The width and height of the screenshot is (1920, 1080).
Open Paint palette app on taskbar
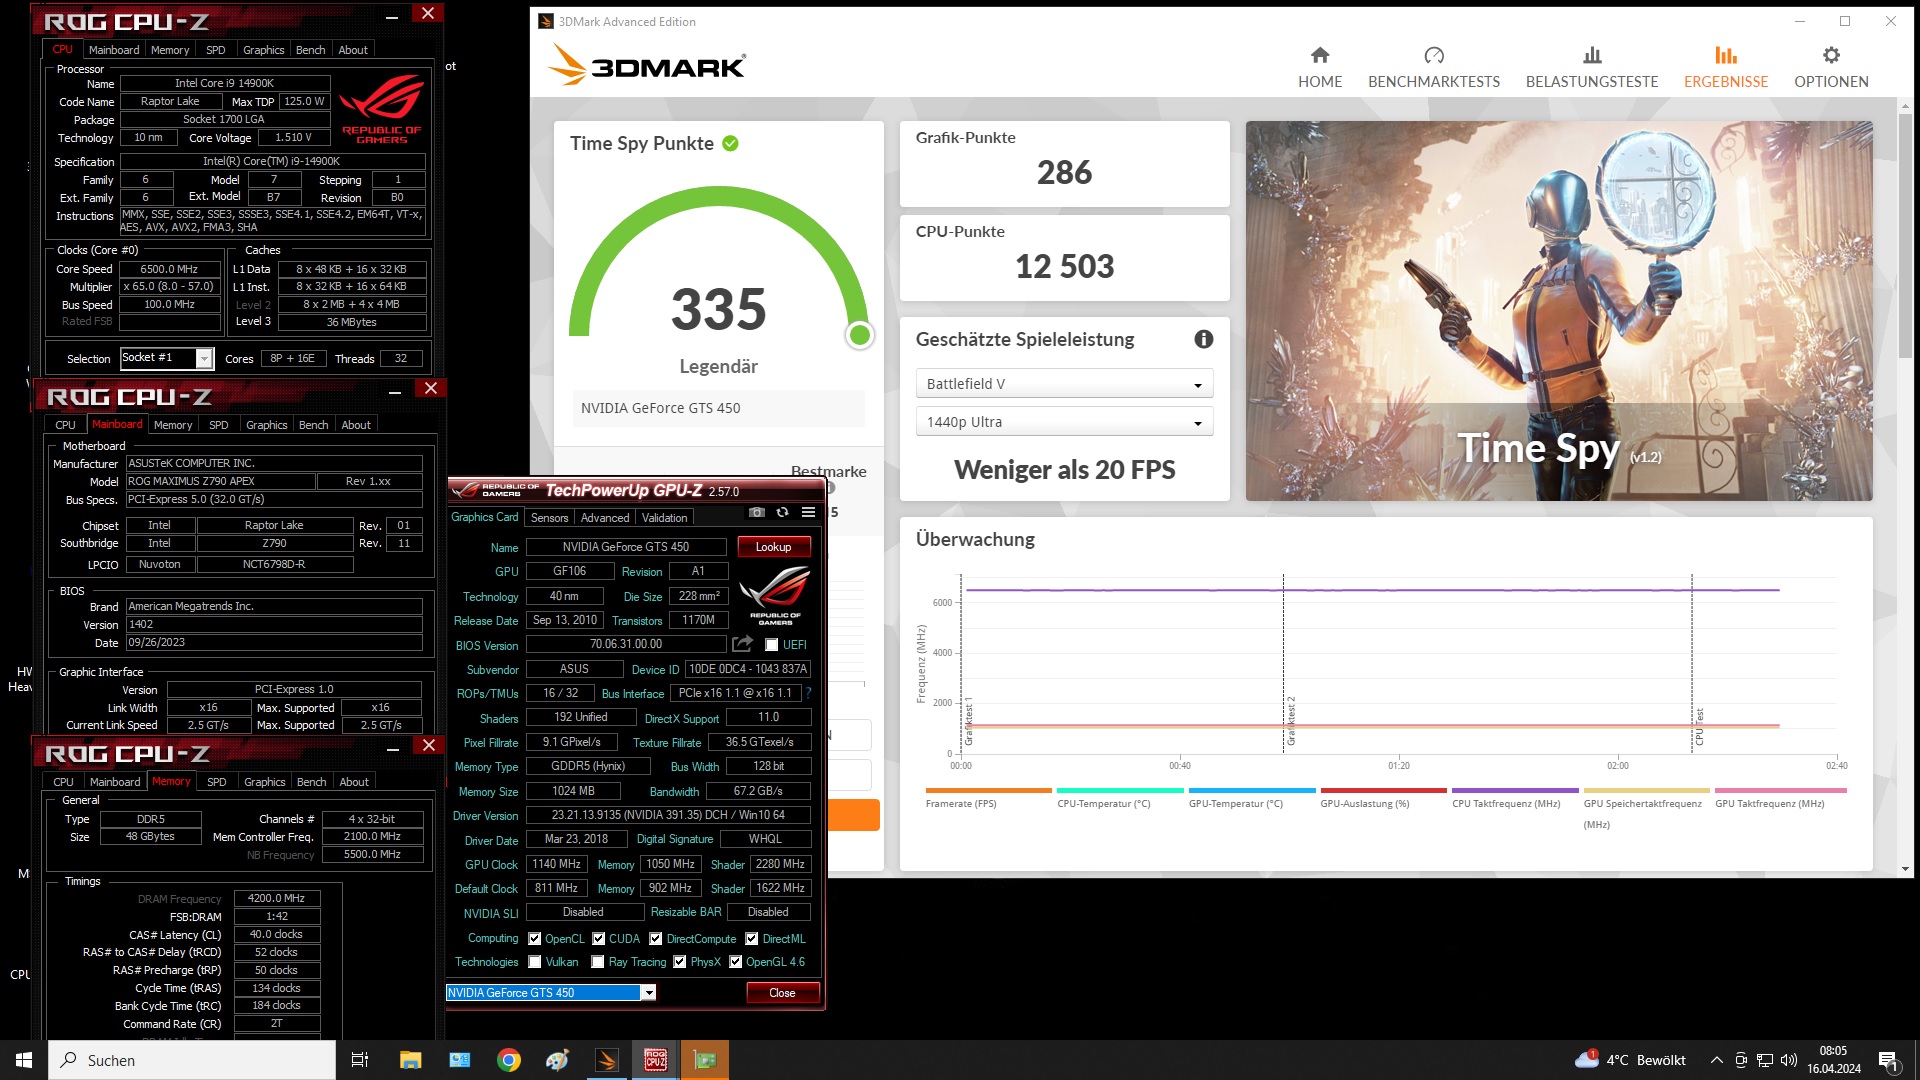coord(557,1060)
